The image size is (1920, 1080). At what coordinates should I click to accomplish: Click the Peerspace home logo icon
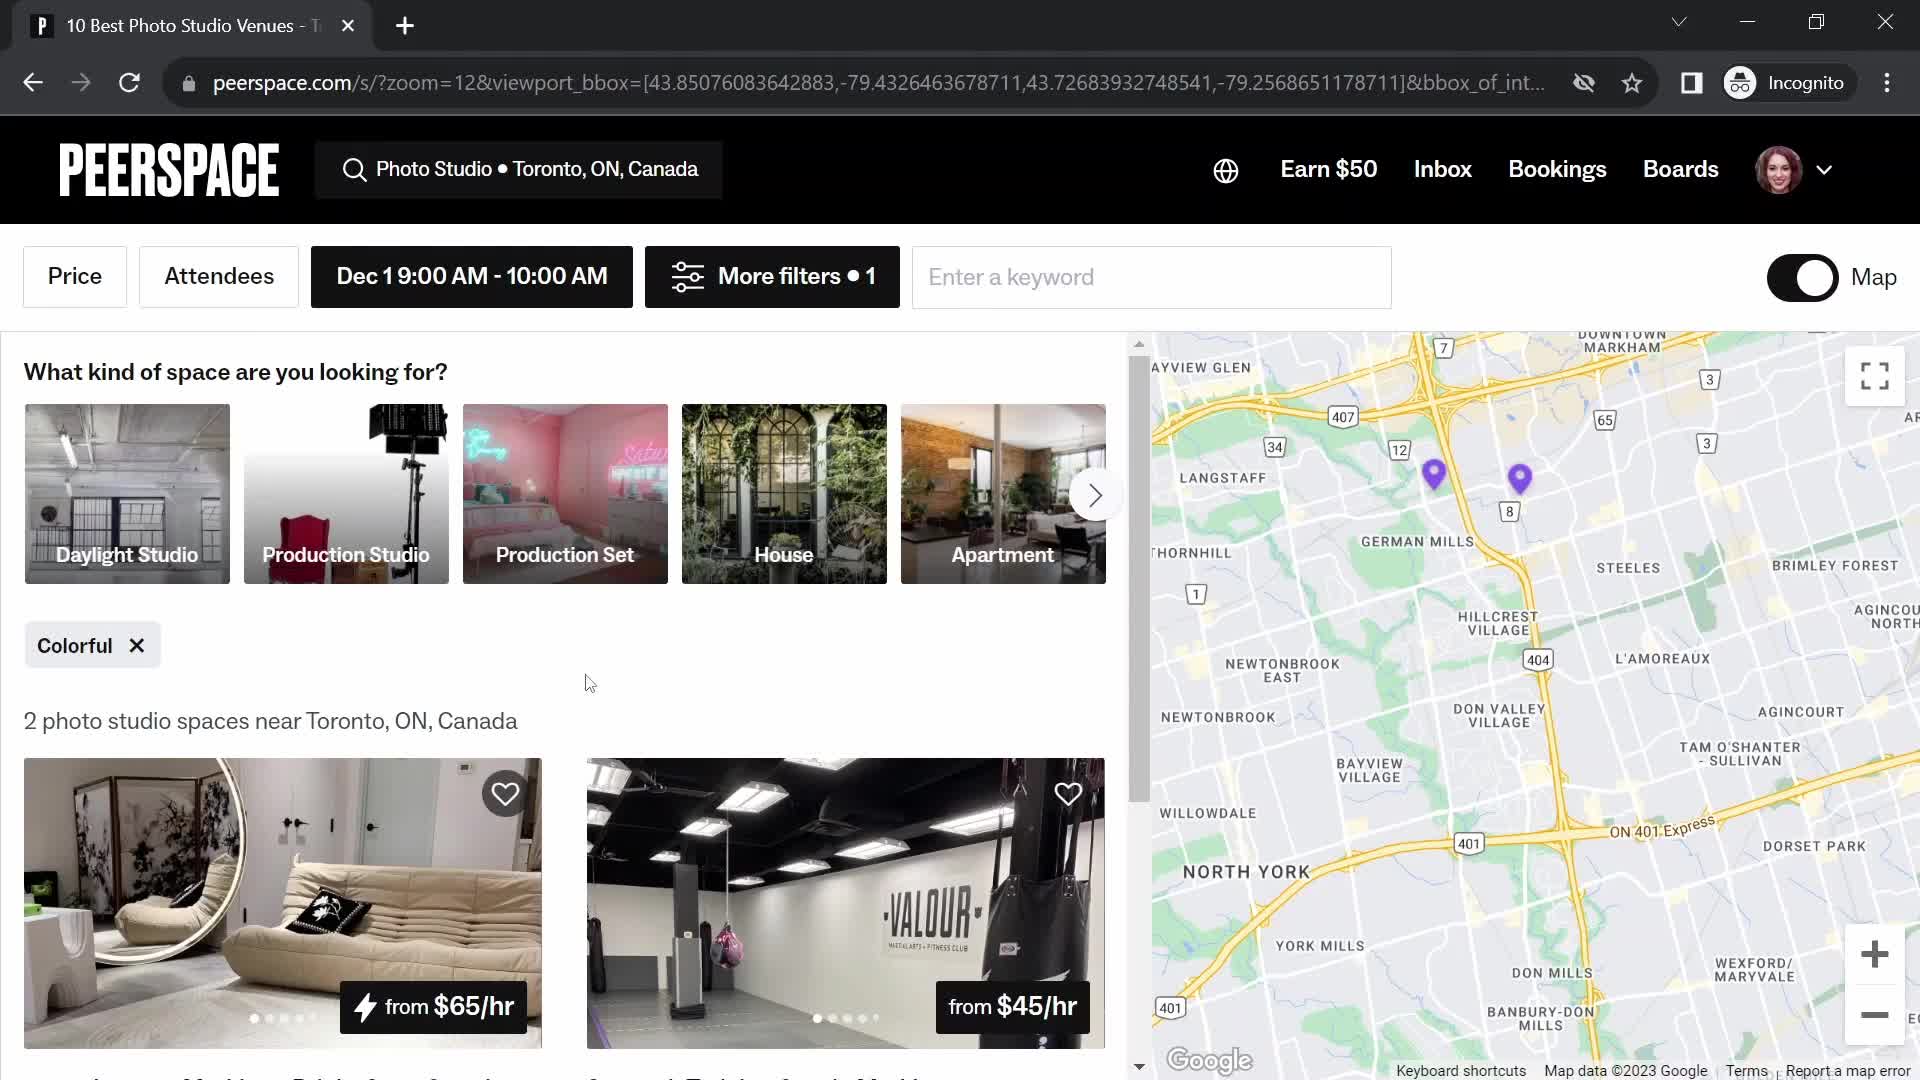click(169, 169)
